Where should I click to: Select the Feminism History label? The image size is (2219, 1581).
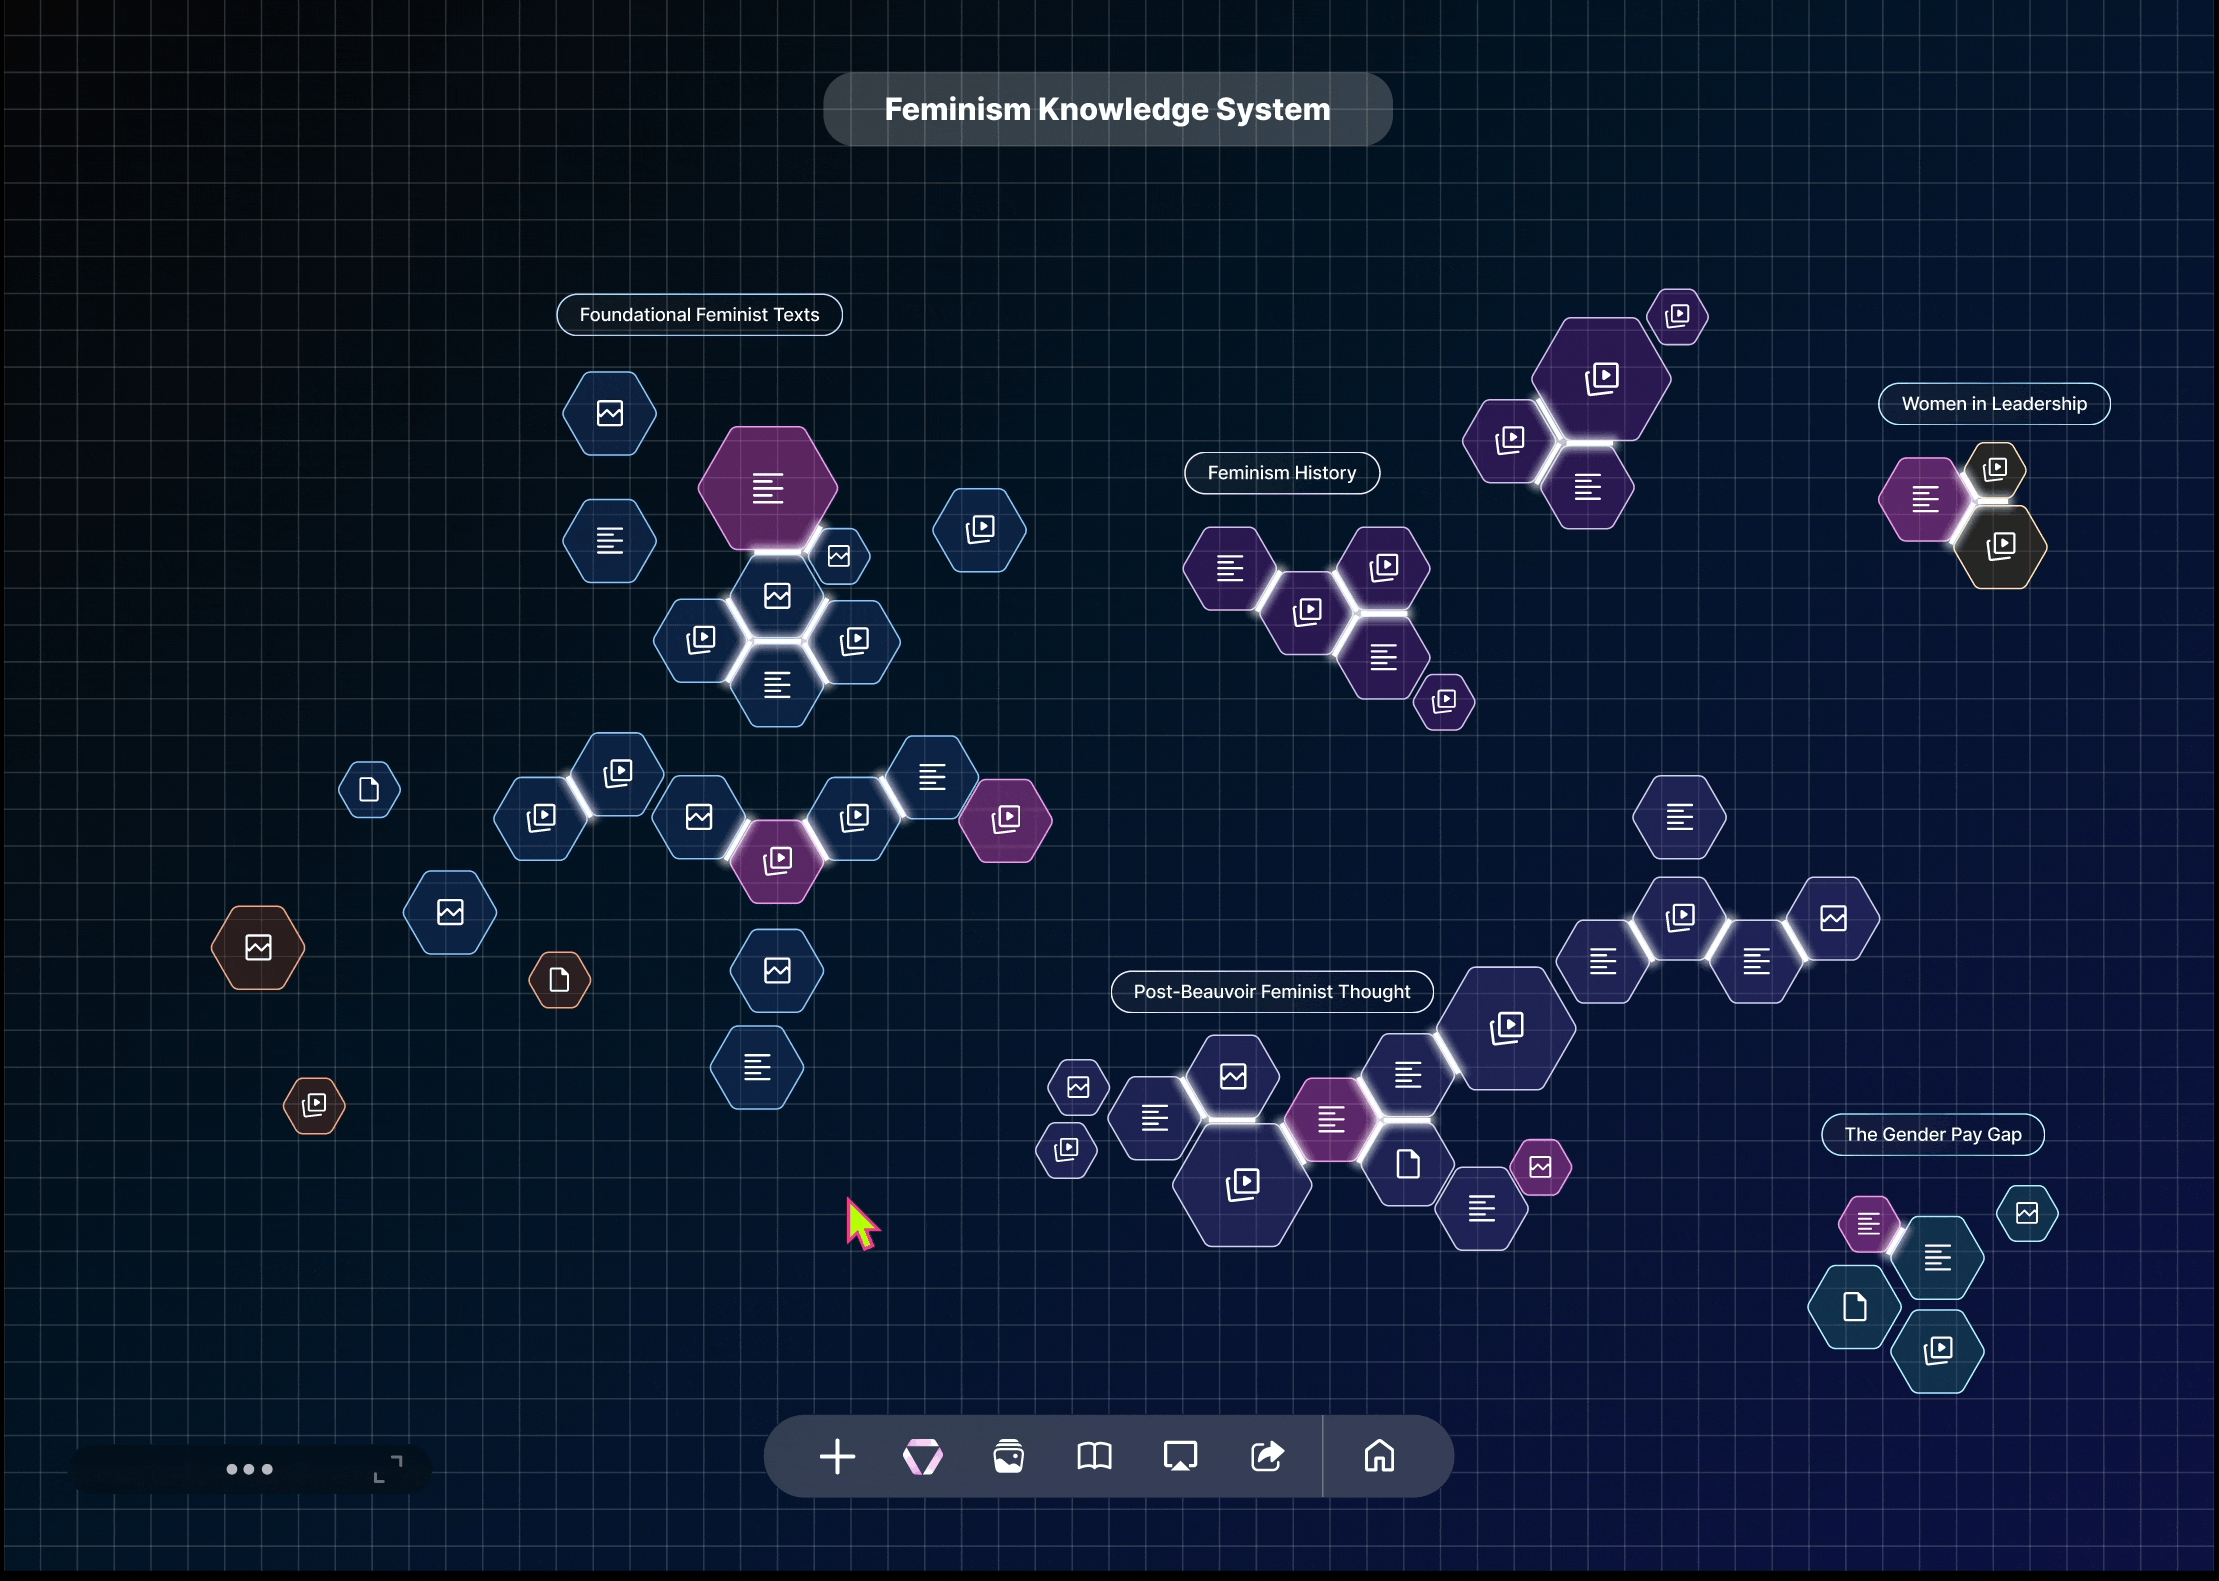click(1281, 472)
